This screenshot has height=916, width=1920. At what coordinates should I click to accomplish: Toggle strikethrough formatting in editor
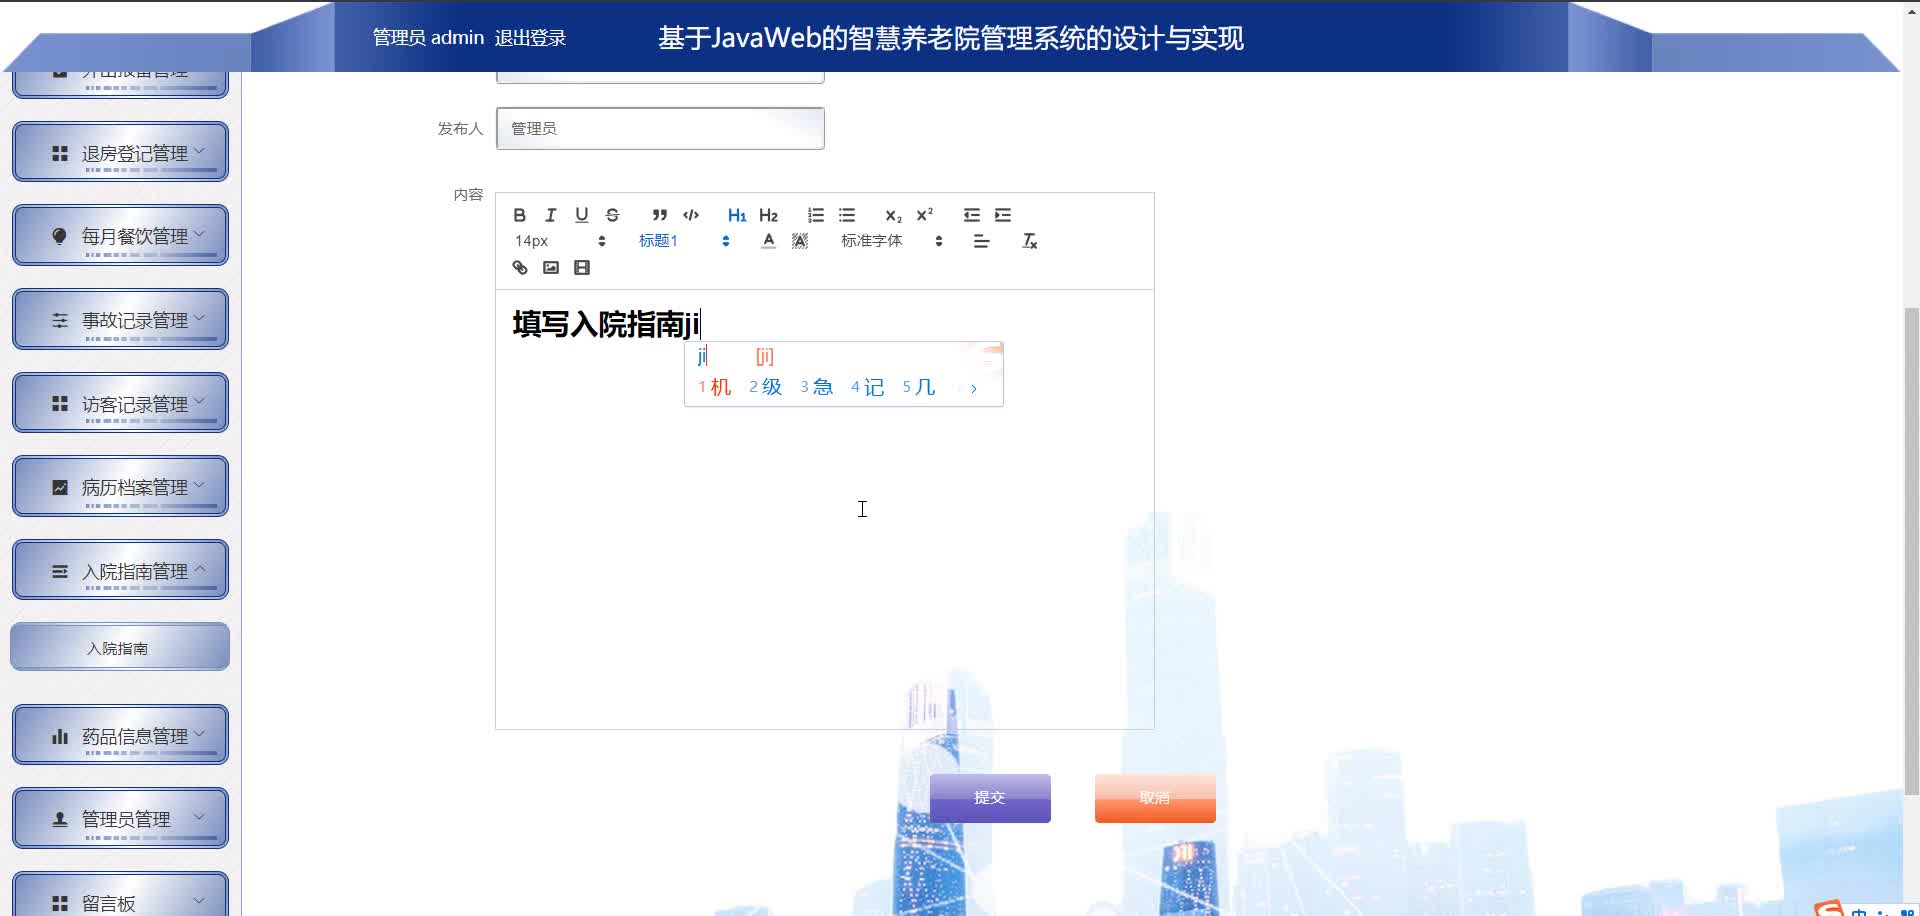tap(612, 215)
